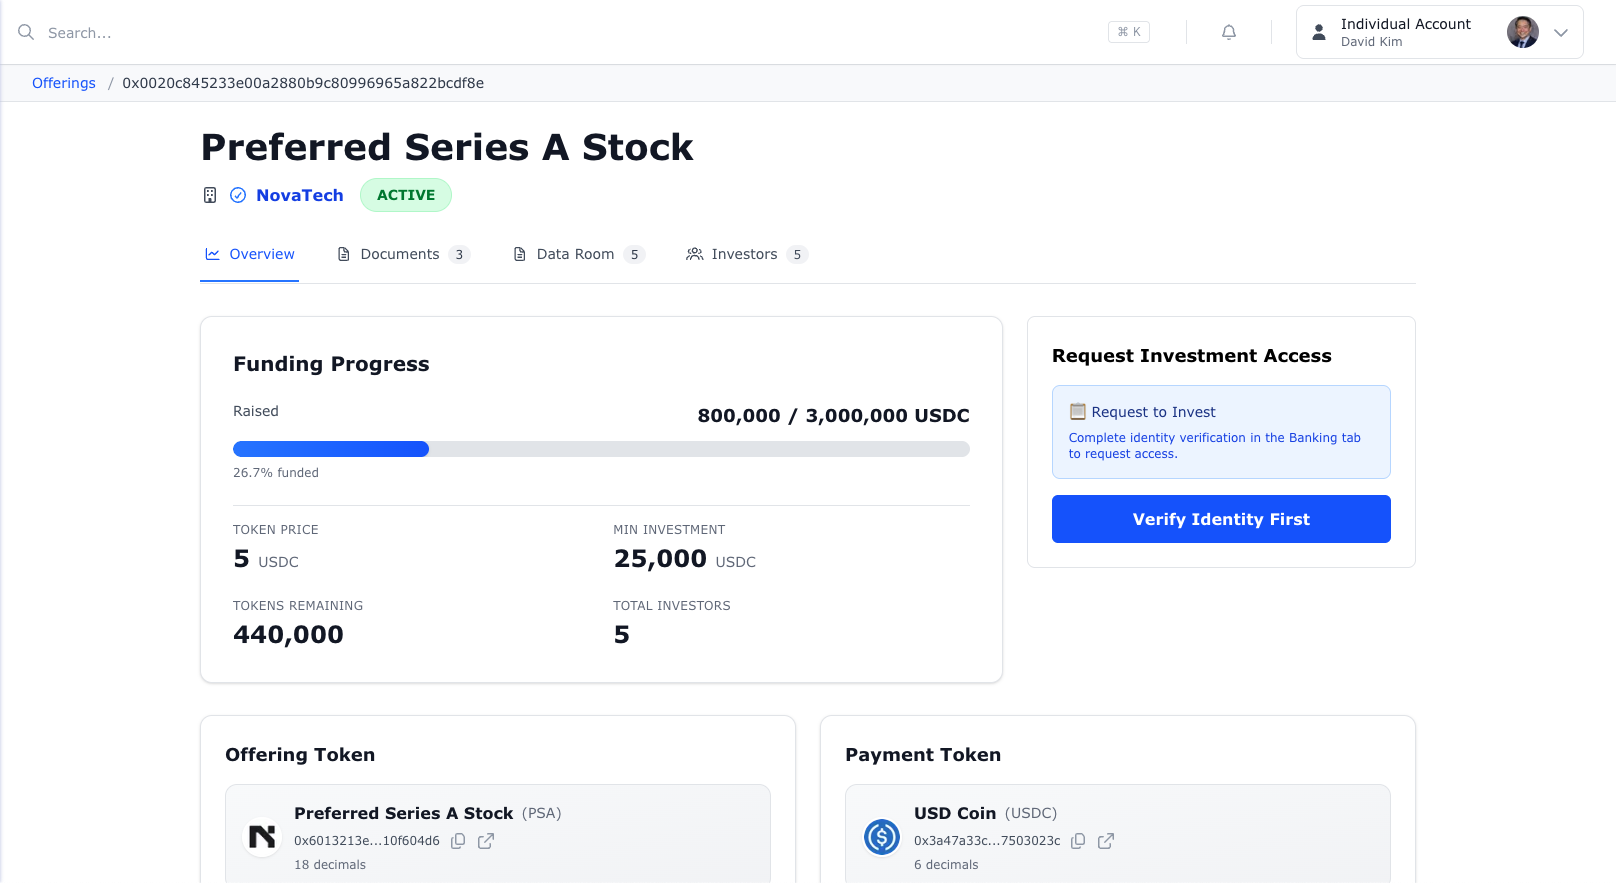Viewport: 1616px width, 883px height.
Task: Expand the account dropdown chevron
Action: click(x=1561, y=32)
